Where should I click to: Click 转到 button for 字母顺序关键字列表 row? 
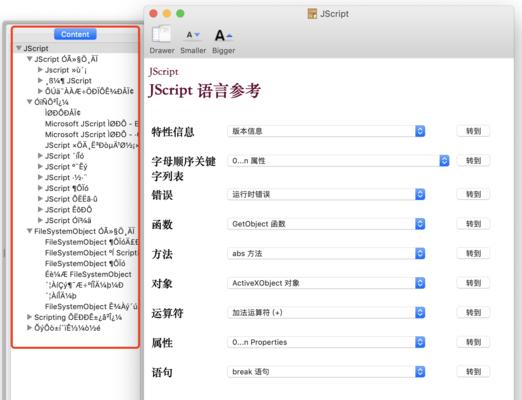click(473, 161)
